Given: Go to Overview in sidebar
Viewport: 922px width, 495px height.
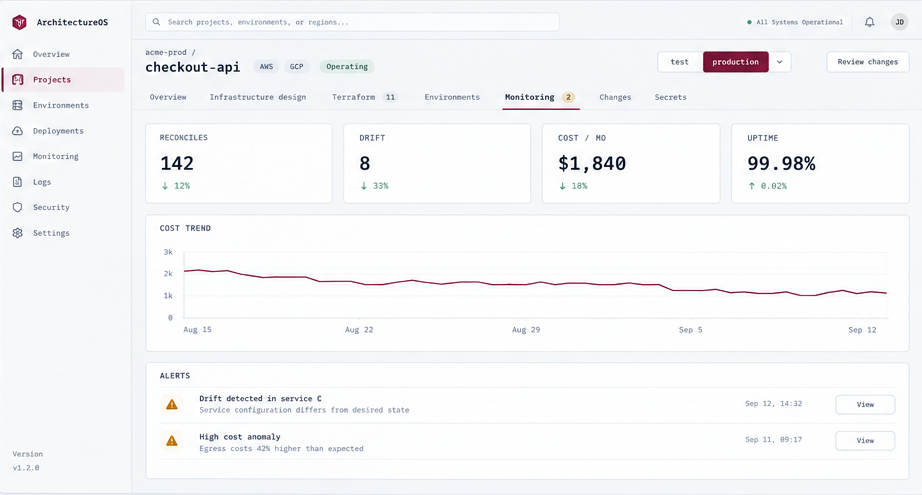Looking at the screenshot, I should [x=64, y=54].
